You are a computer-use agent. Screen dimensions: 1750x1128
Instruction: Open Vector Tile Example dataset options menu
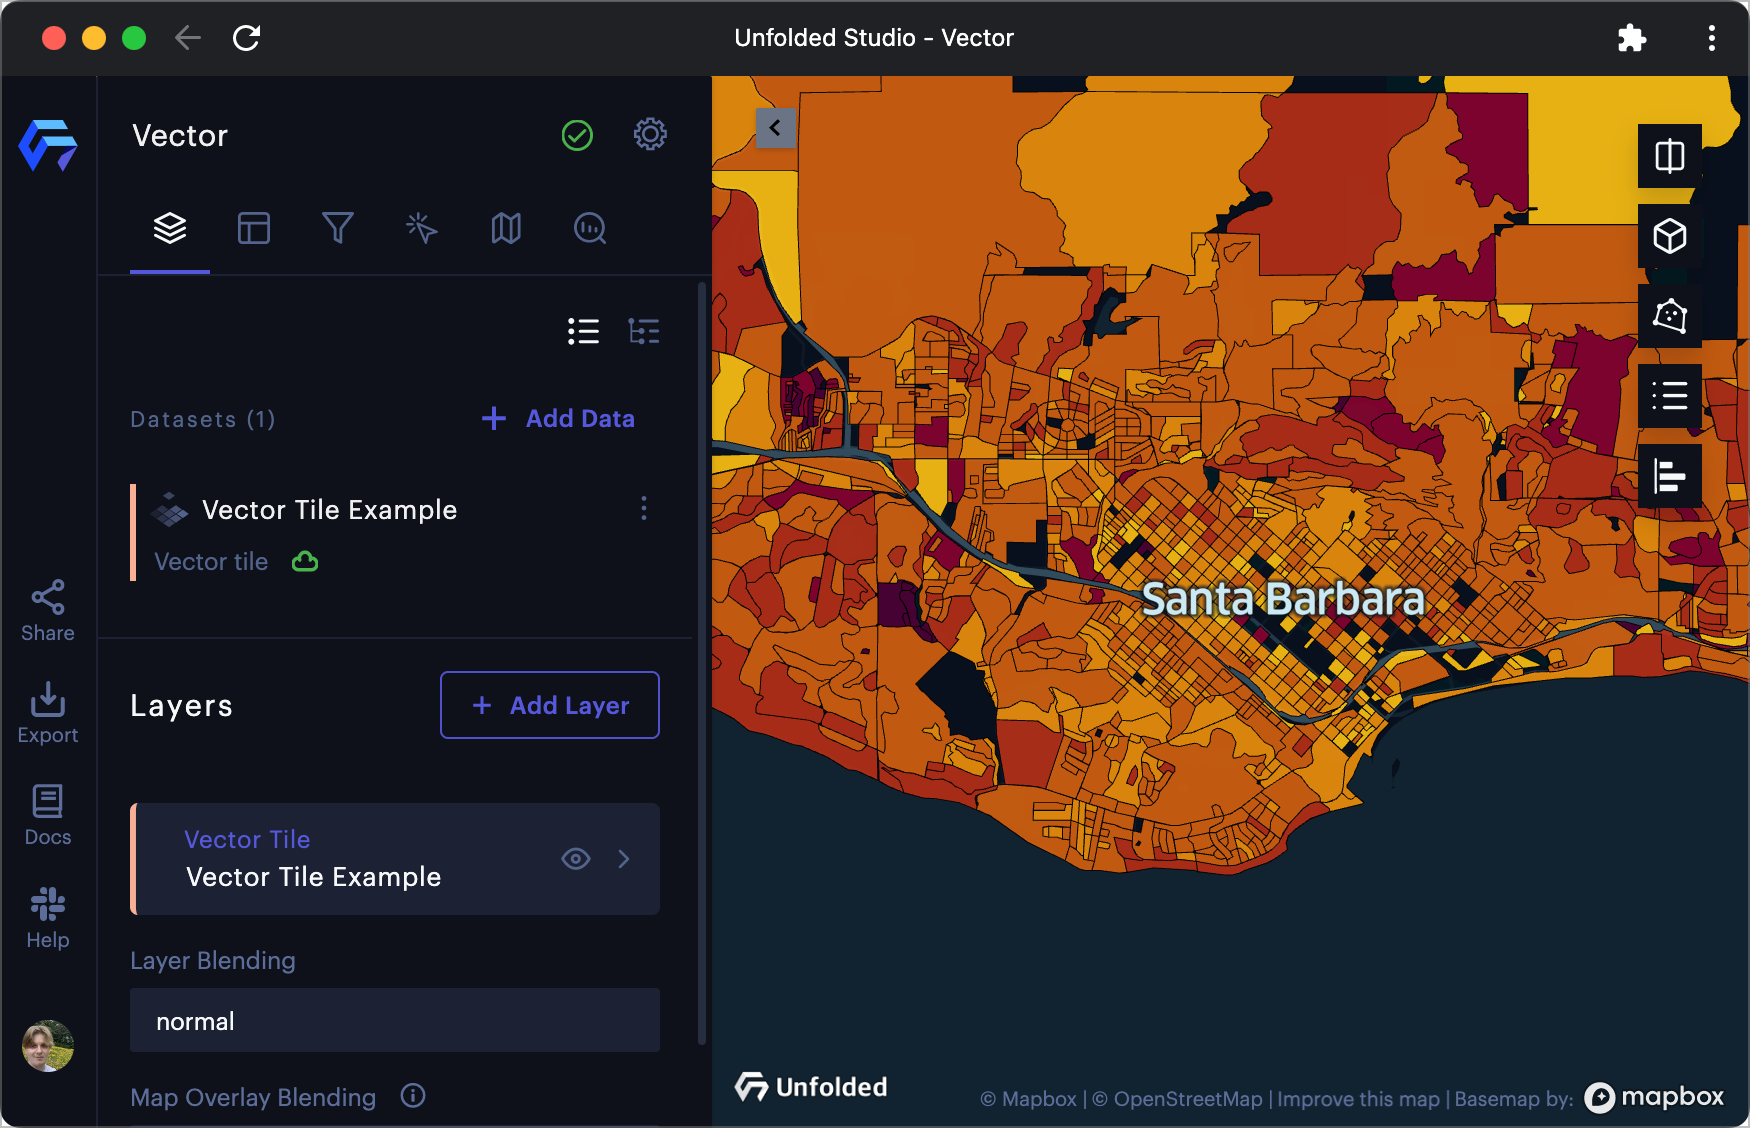coord(644,509)
